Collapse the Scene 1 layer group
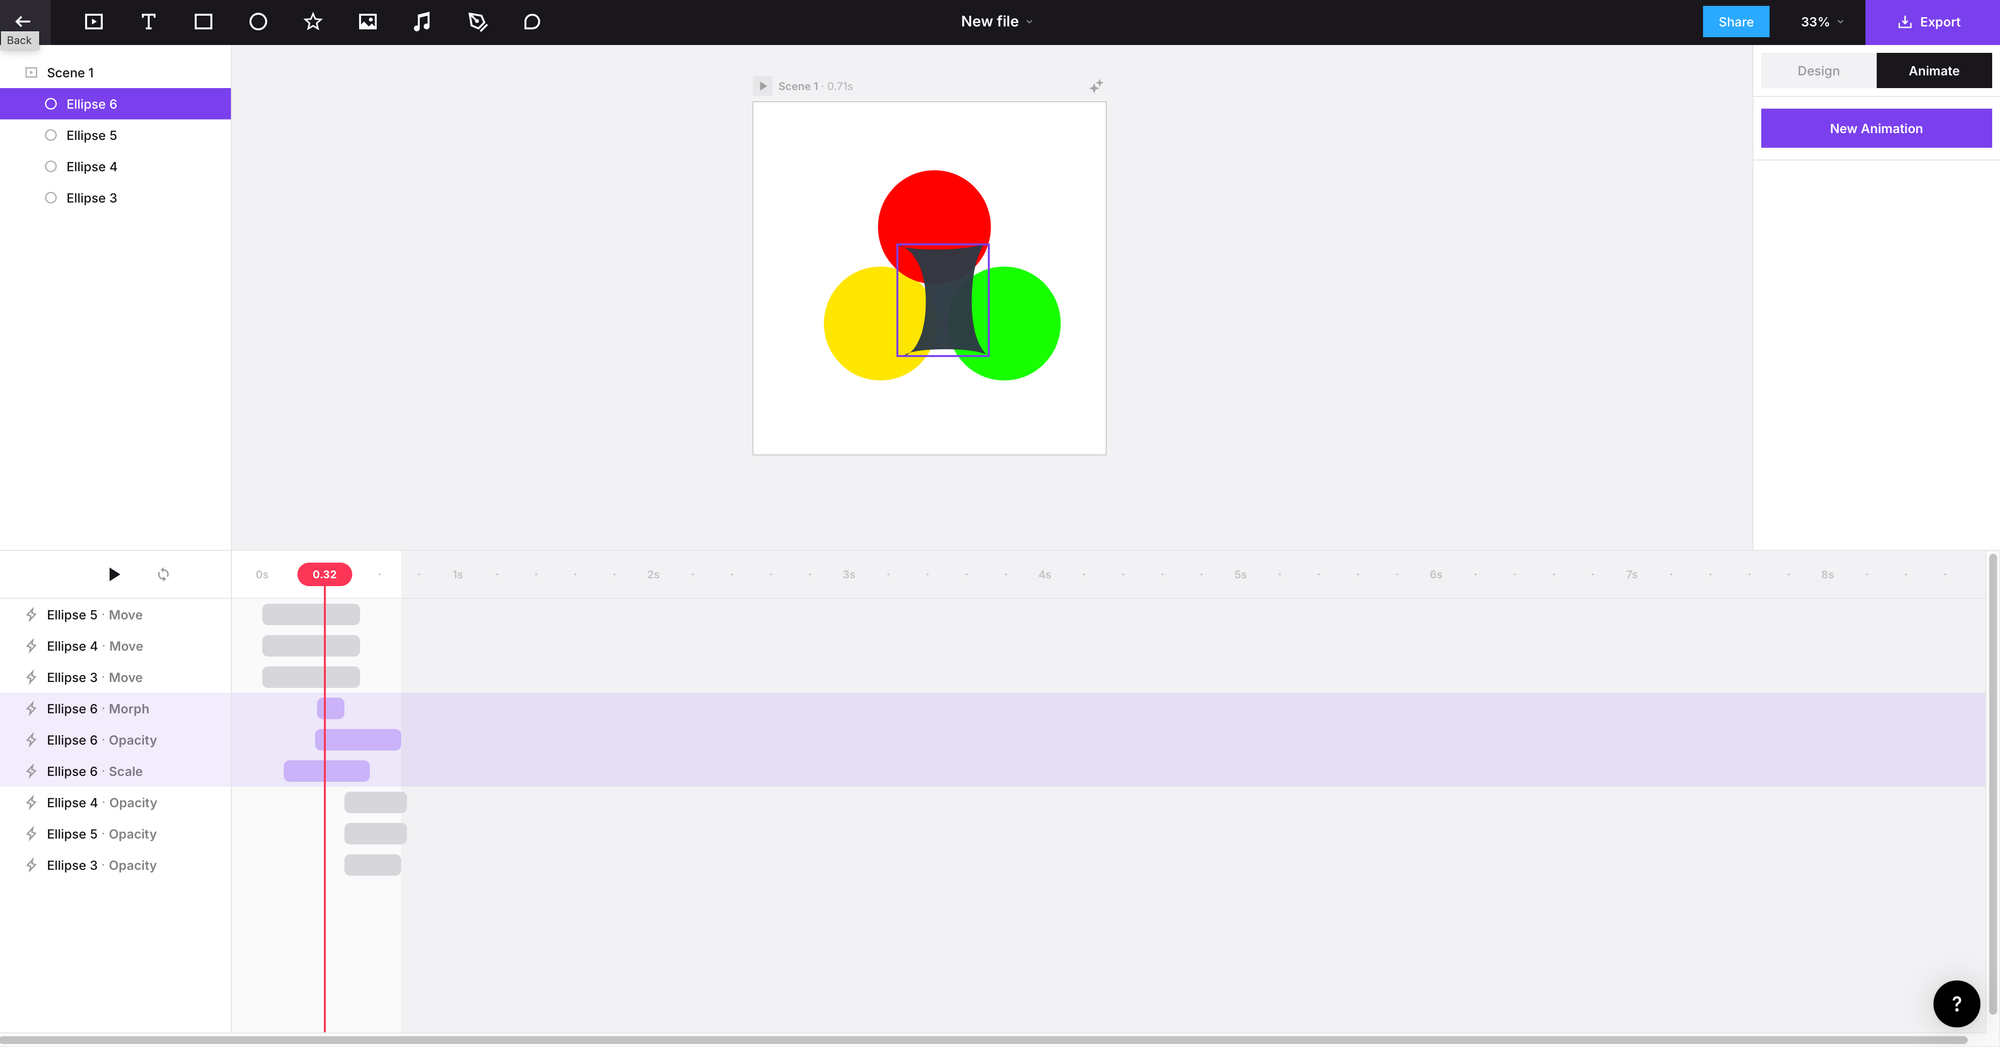The image size is (2000, 1047). 31,73
